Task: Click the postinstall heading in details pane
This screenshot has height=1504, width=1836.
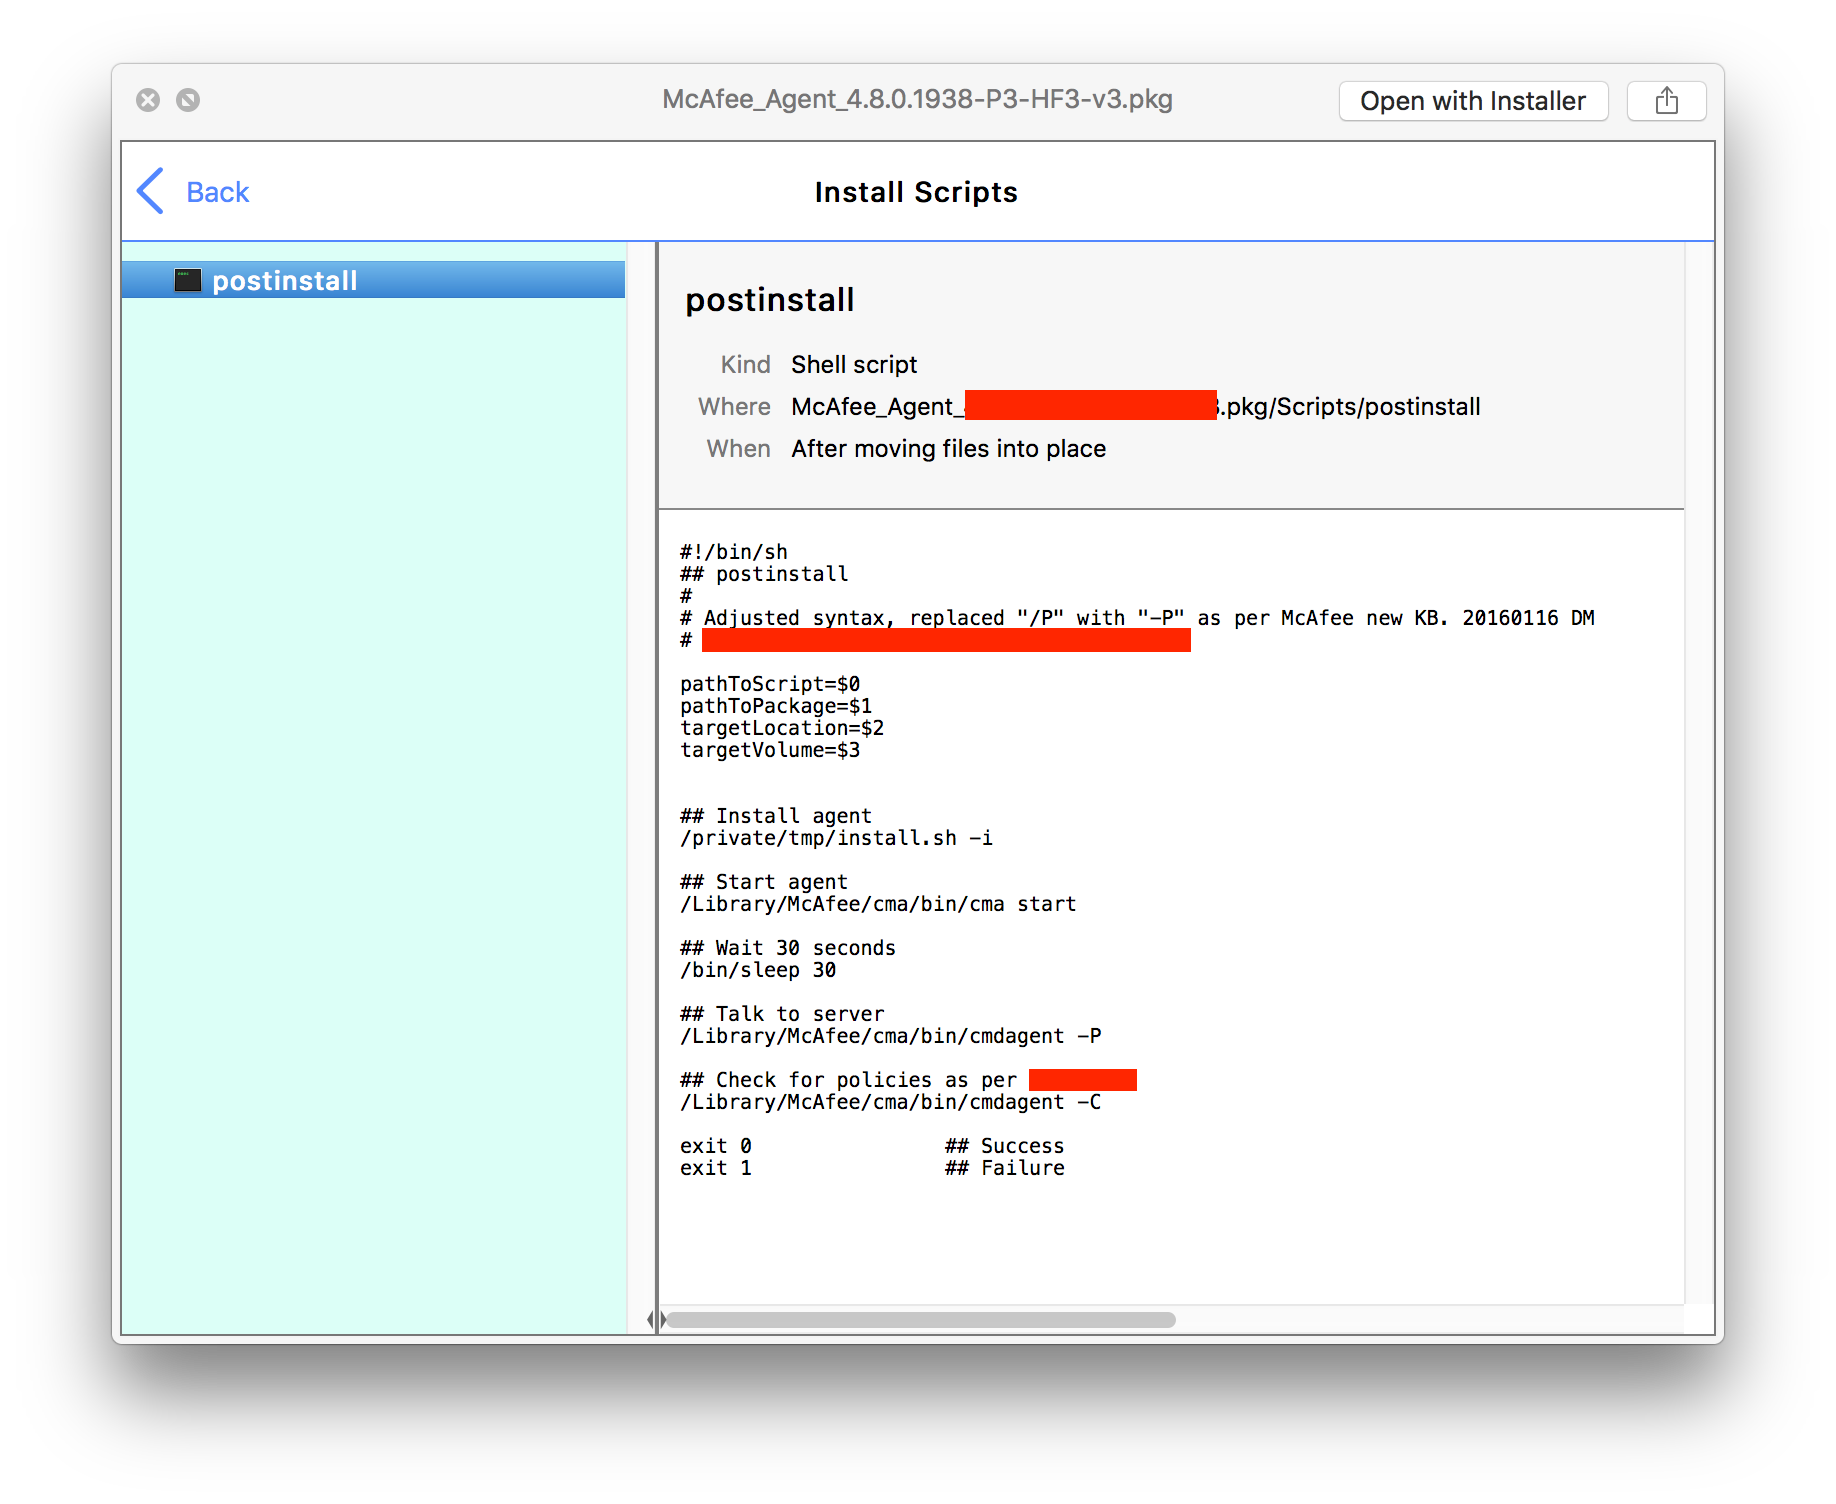Action: point(769,300)
